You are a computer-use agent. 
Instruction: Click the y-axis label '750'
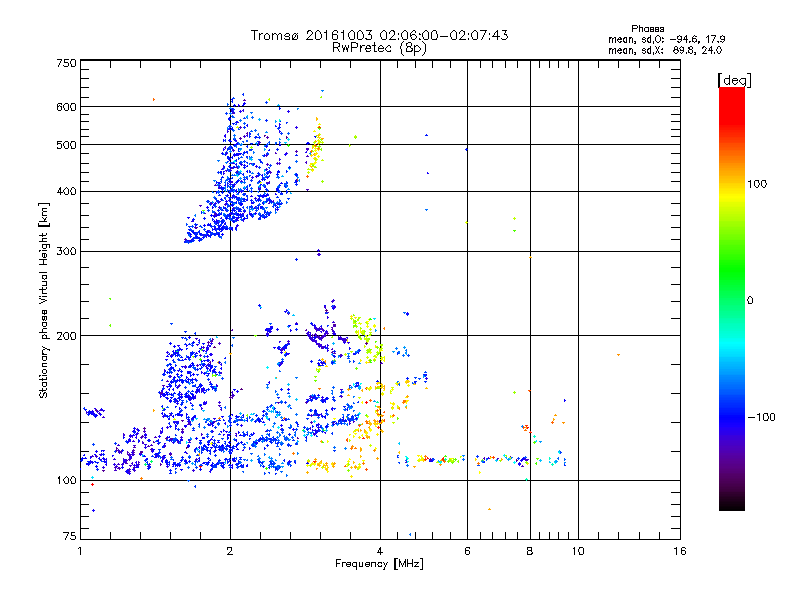point(66,63)
